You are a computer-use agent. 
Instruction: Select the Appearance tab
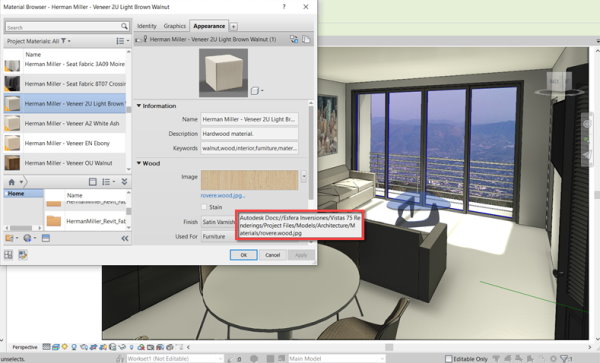tap(209, 26)
